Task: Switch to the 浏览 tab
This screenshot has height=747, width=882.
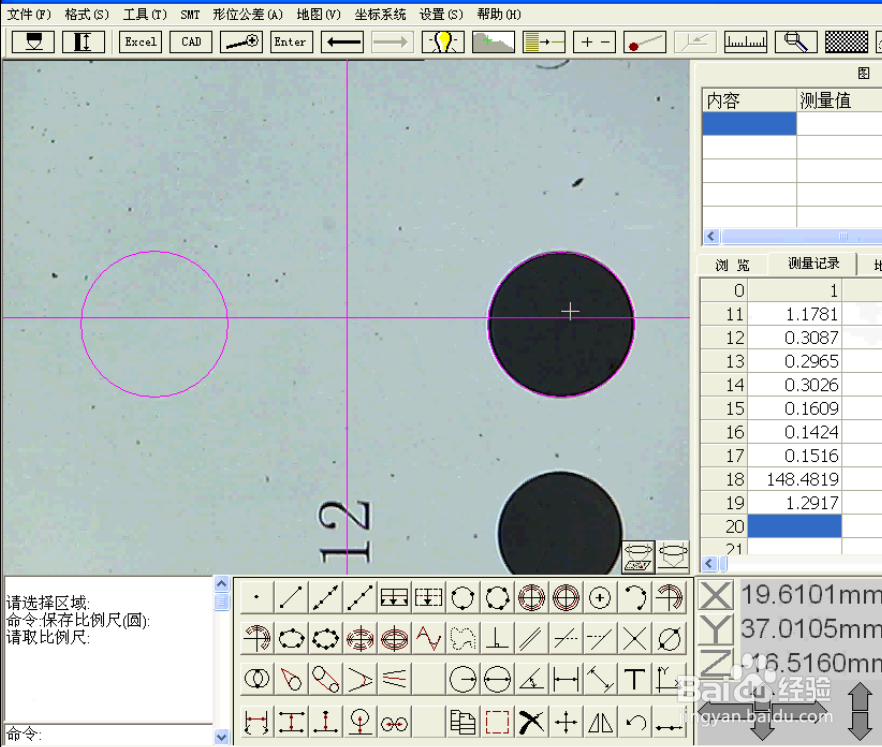Action: [x=732, y=264]
